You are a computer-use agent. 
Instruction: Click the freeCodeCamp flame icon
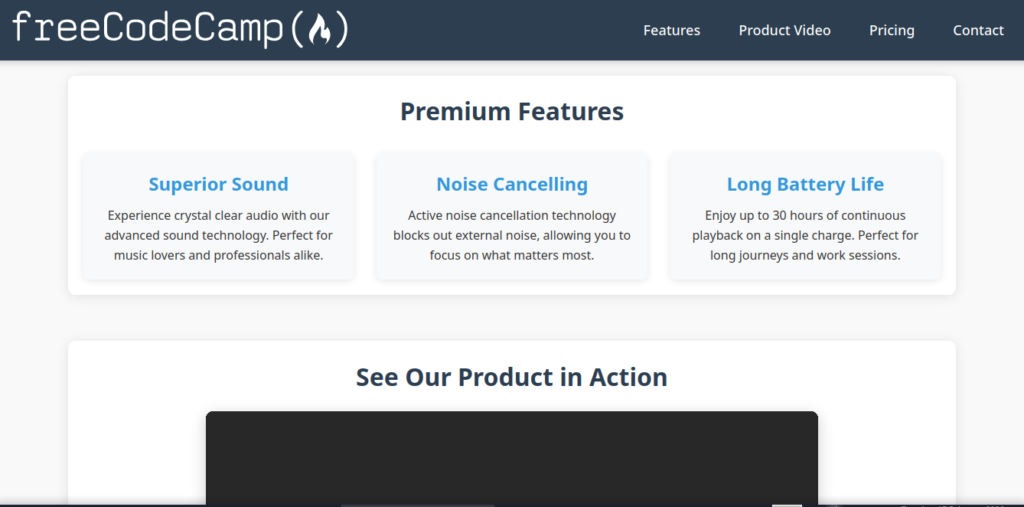pos(319,31)
